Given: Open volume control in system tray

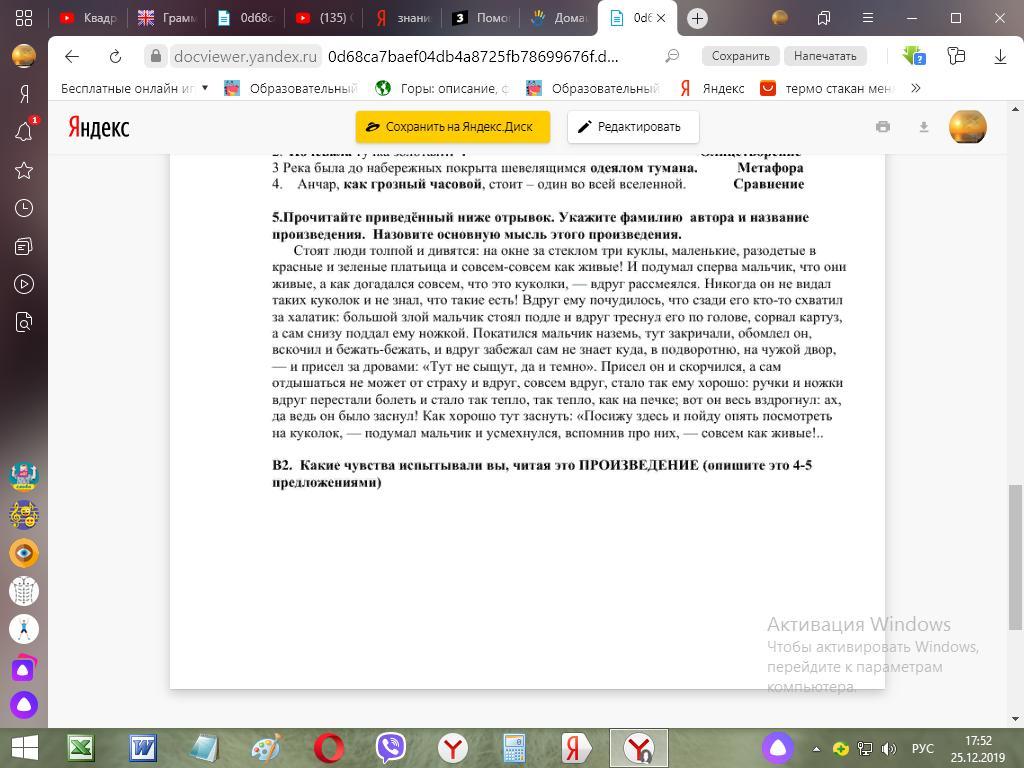Looking at the screenshot, I should 888,748.
